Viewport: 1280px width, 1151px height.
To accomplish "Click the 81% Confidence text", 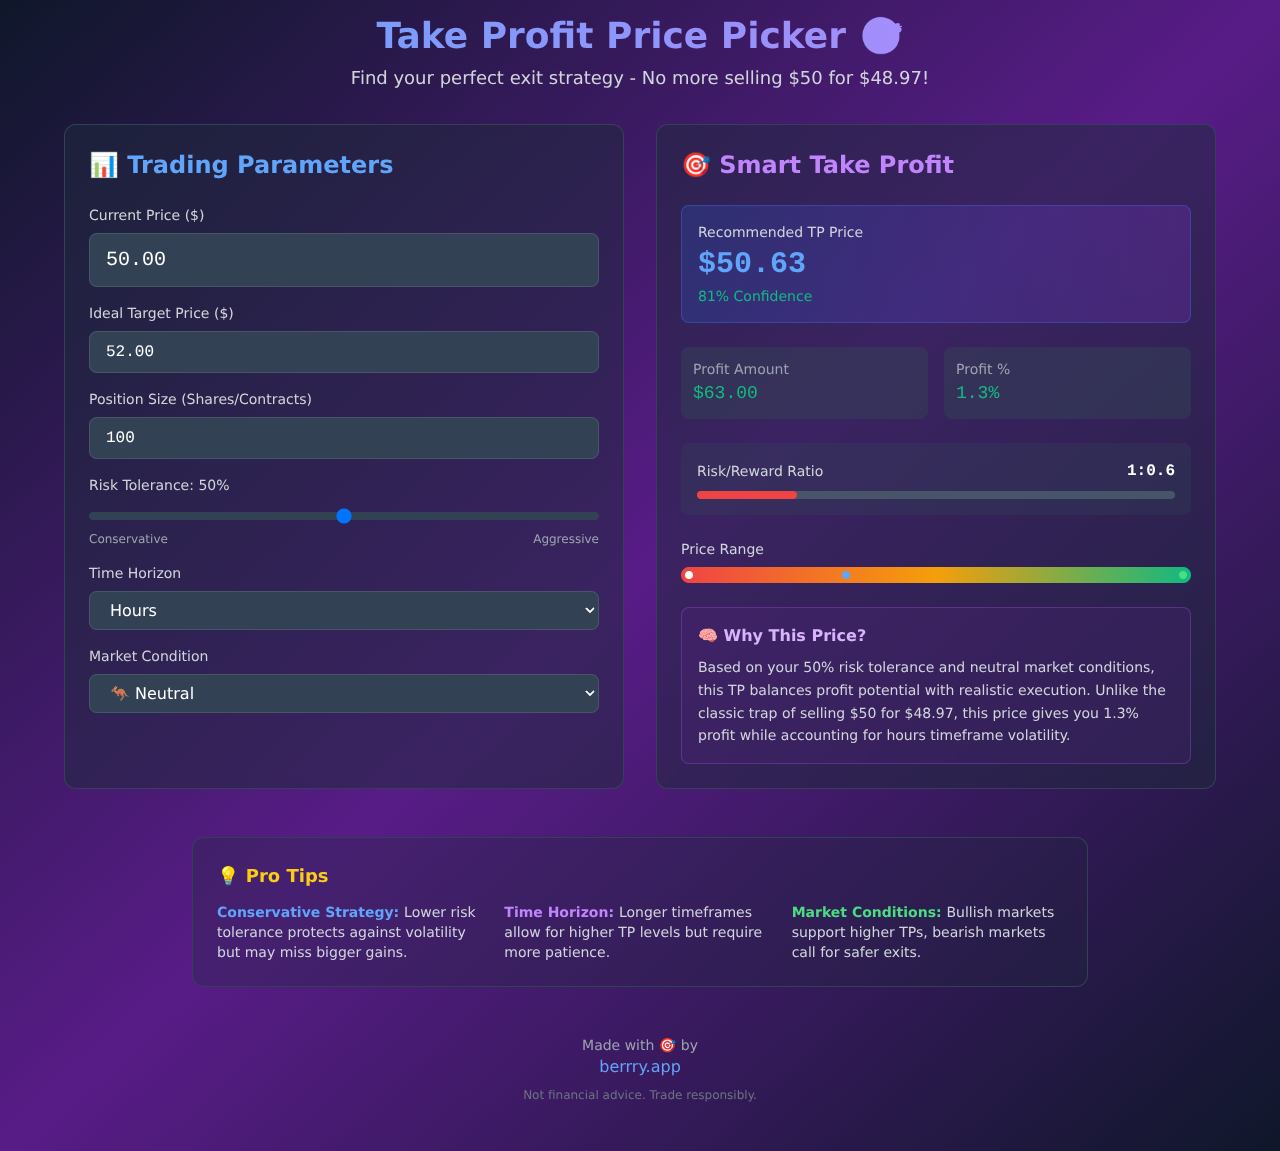I will 755,295.
